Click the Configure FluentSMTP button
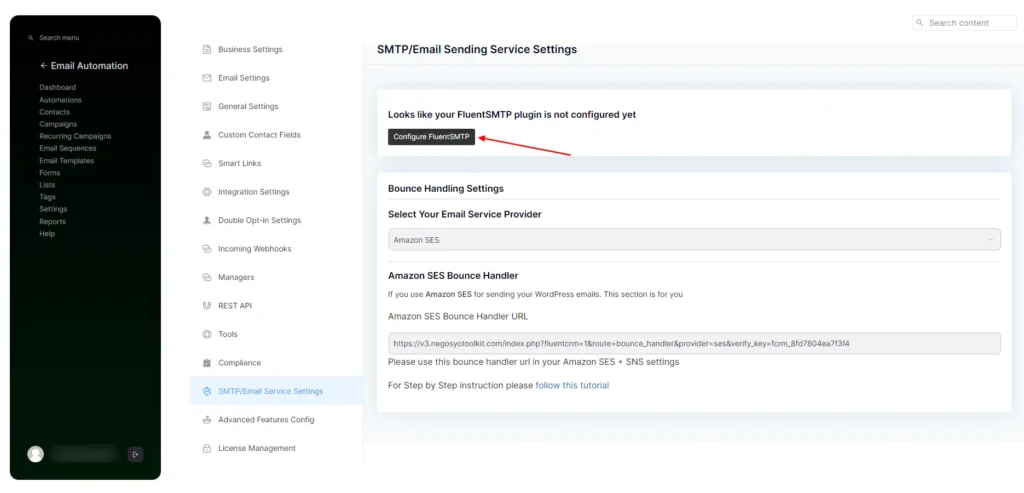This screenshot has width=1024, height=493. (431, 137)
